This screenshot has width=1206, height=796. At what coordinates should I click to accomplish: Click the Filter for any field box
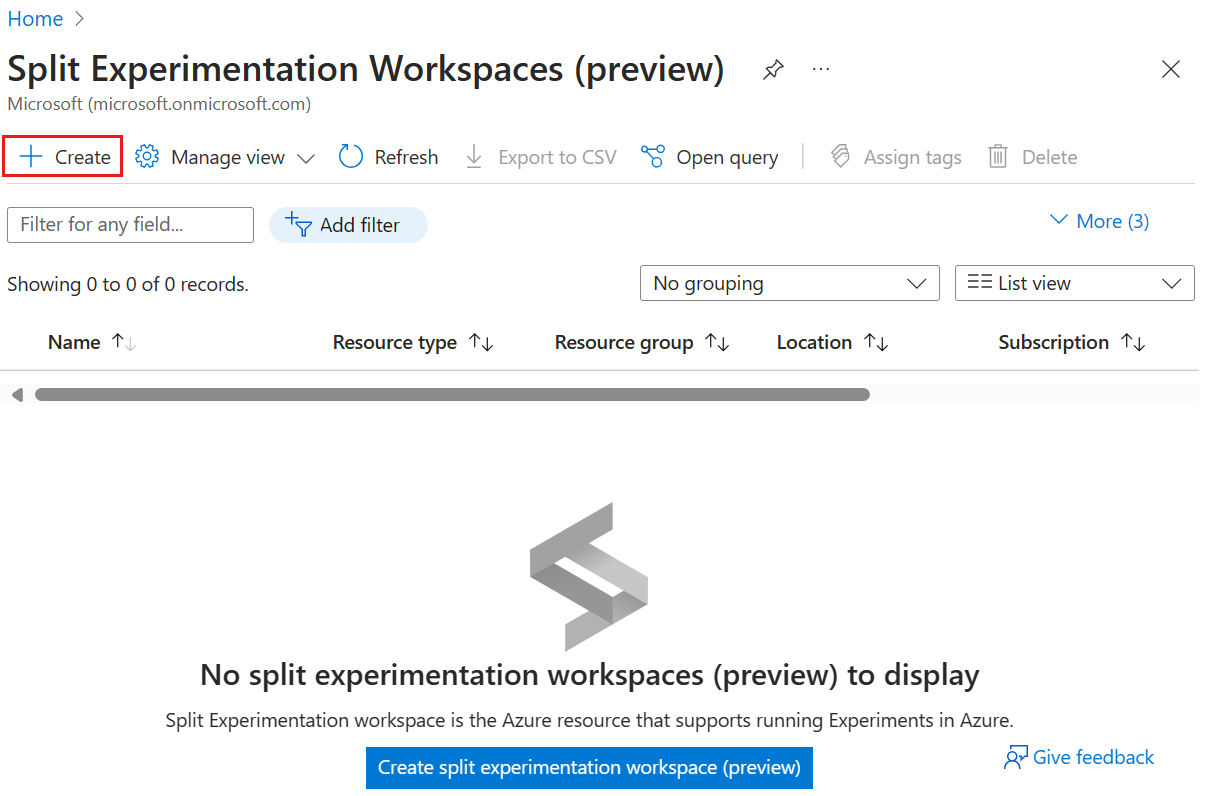130,224
